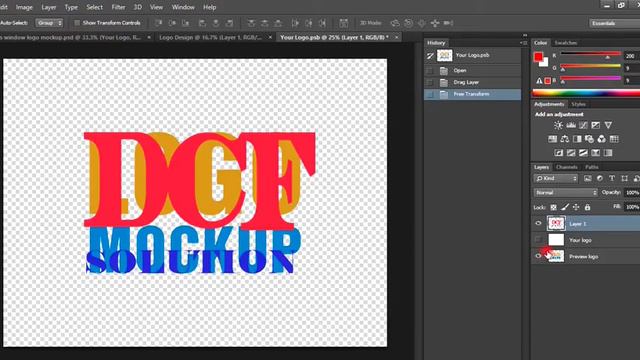Click the 3D rotate mode icon
The image size is (640, 360).
click(x=395, y=23)
